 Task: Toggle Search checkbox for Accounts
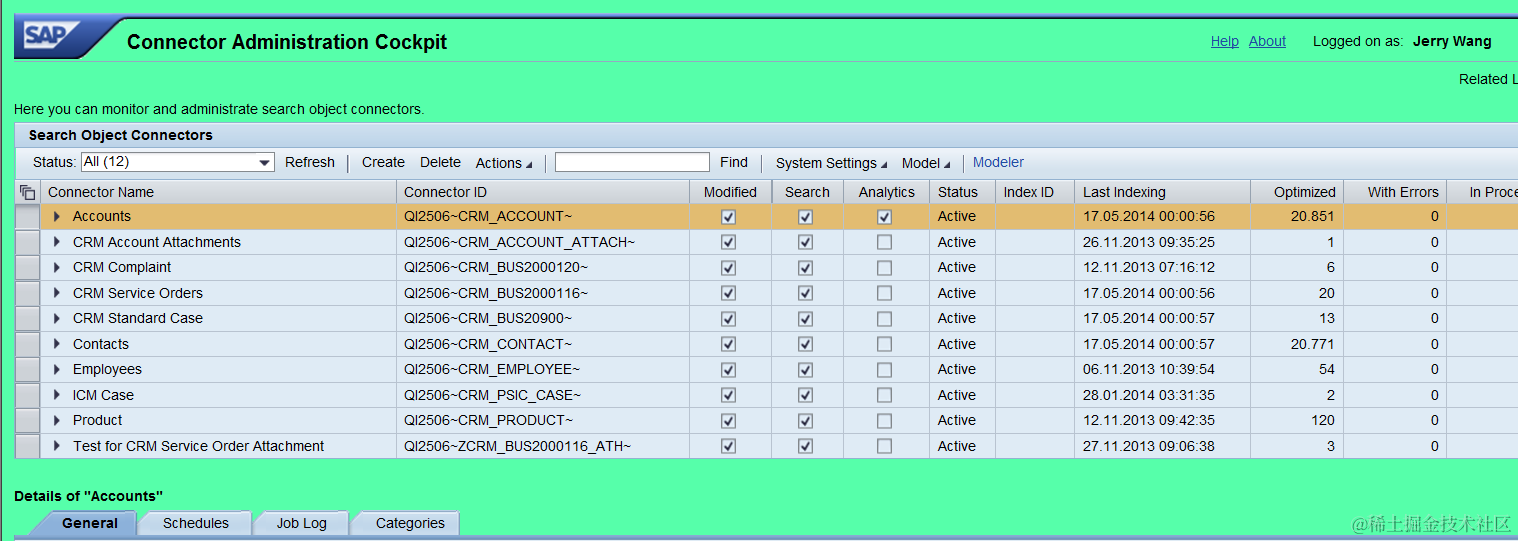(805, 217)
